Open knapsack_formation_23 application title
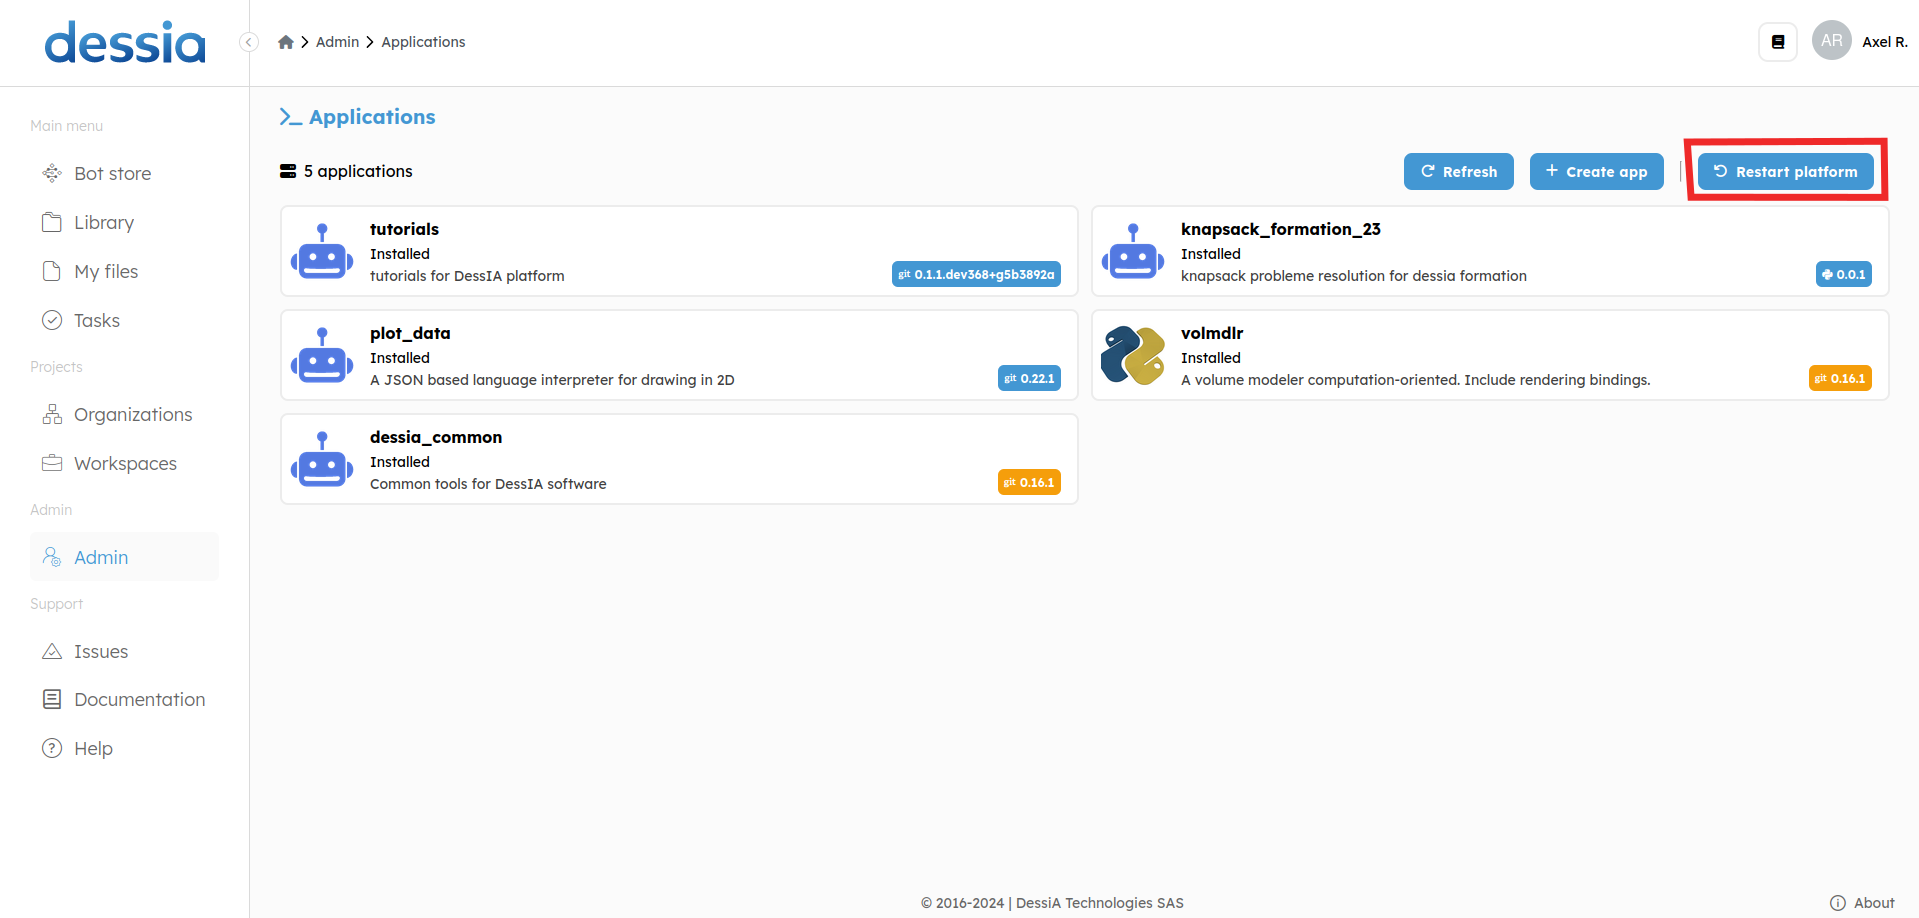Image resolution: width=1919 pixels, height=918 pixels. point(1280,229)
